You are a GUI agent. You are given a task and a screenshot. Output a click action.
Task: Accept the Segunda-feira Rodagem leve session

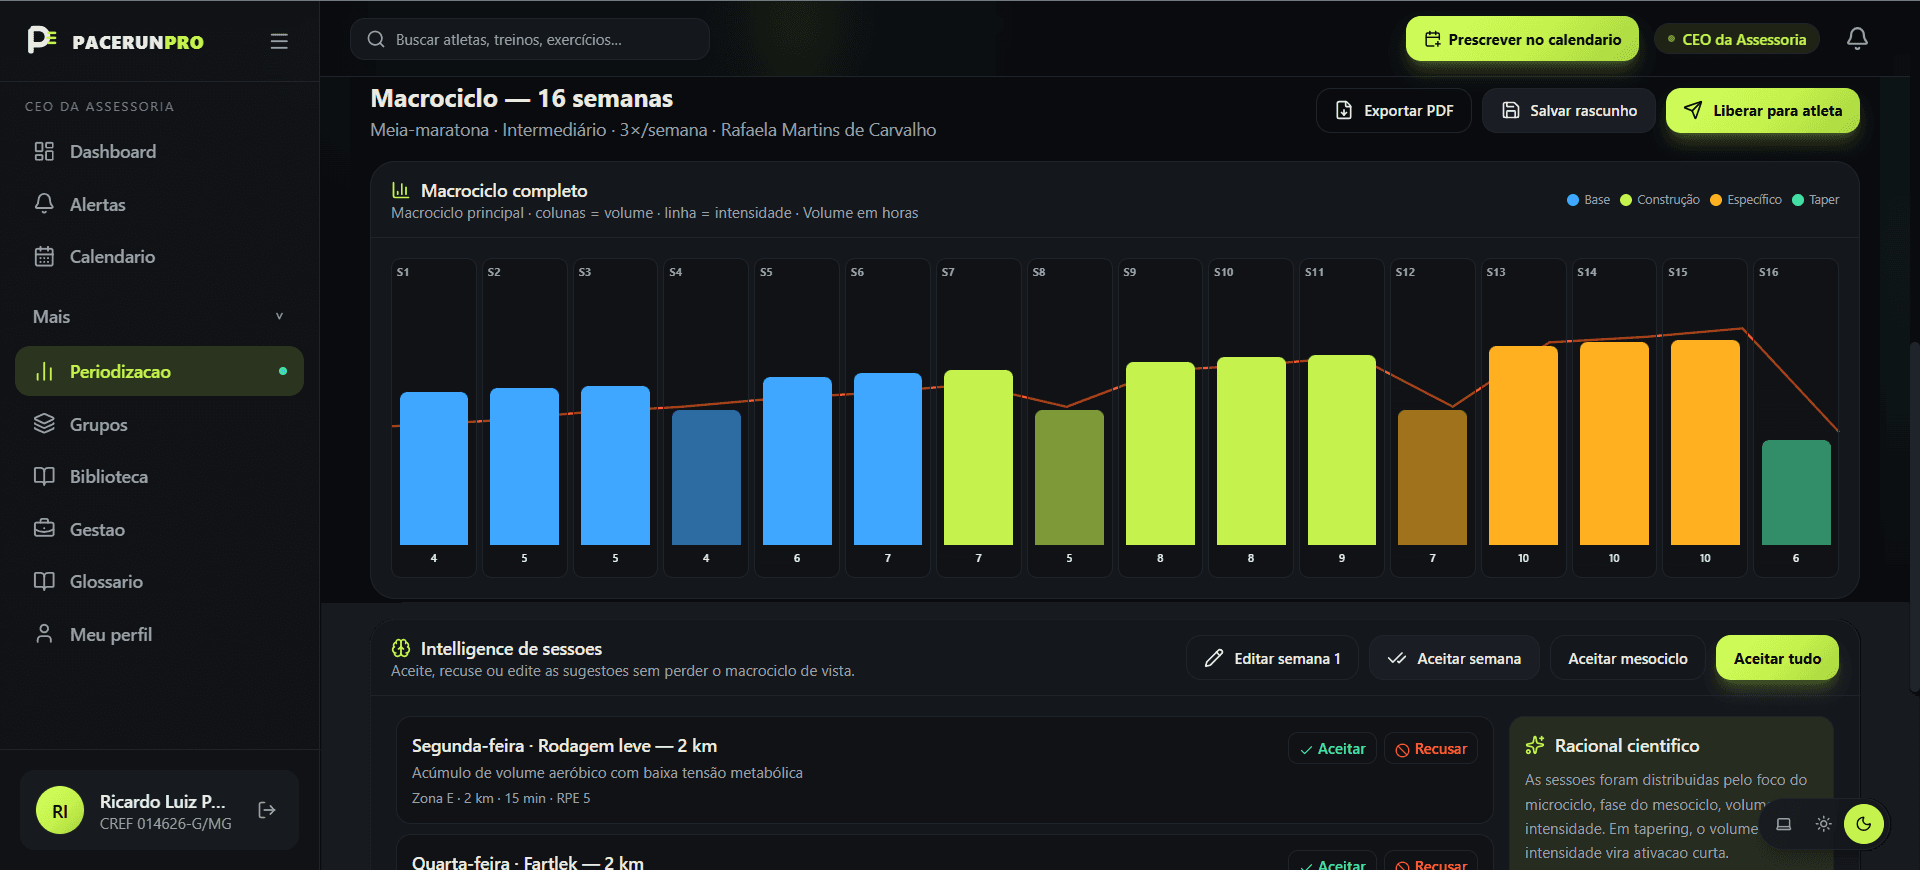(x=1332, y=748)
